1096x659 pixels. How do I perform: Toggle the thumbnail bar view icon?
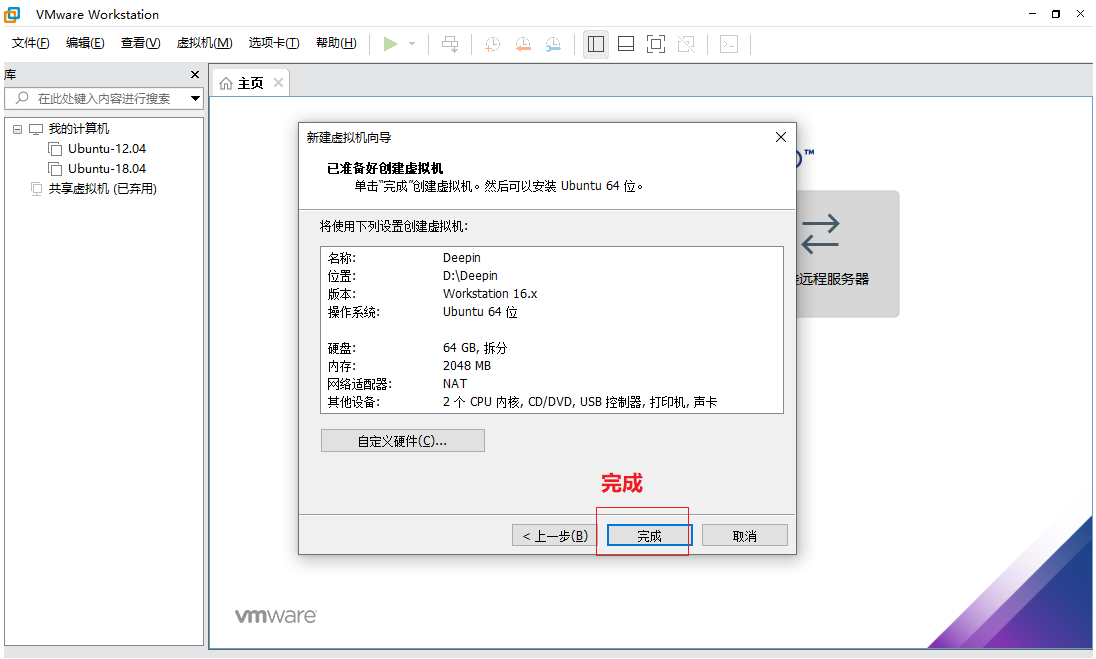click(626, 44)
